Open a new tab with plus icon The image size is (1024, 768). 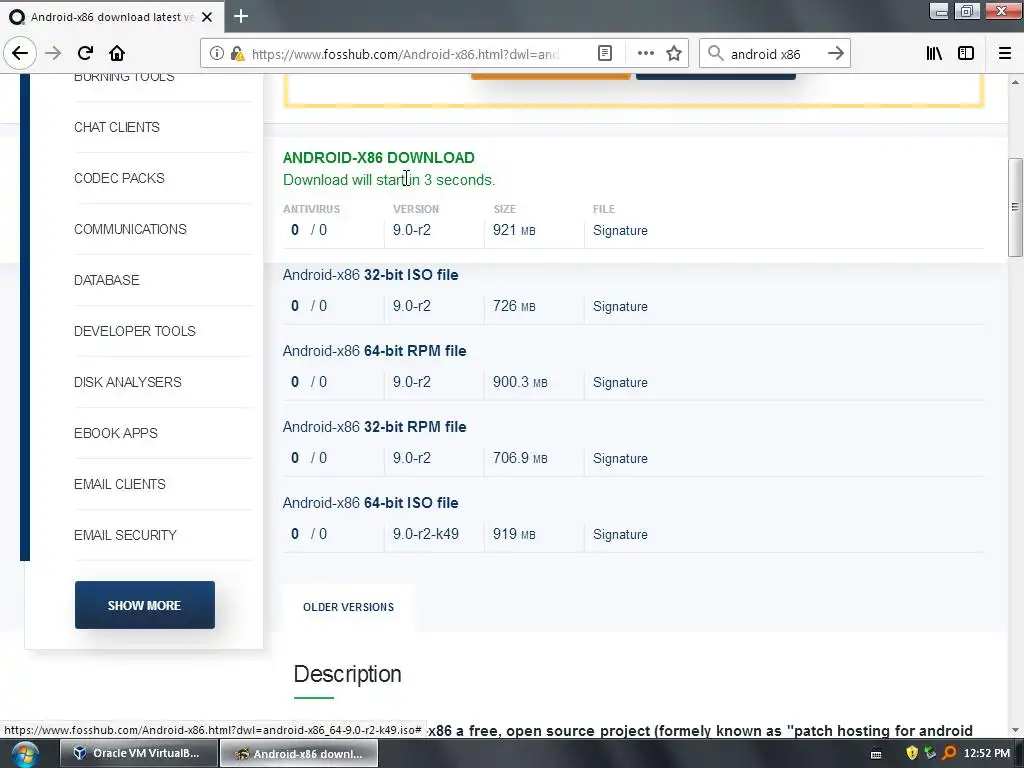tap(241, 16)
